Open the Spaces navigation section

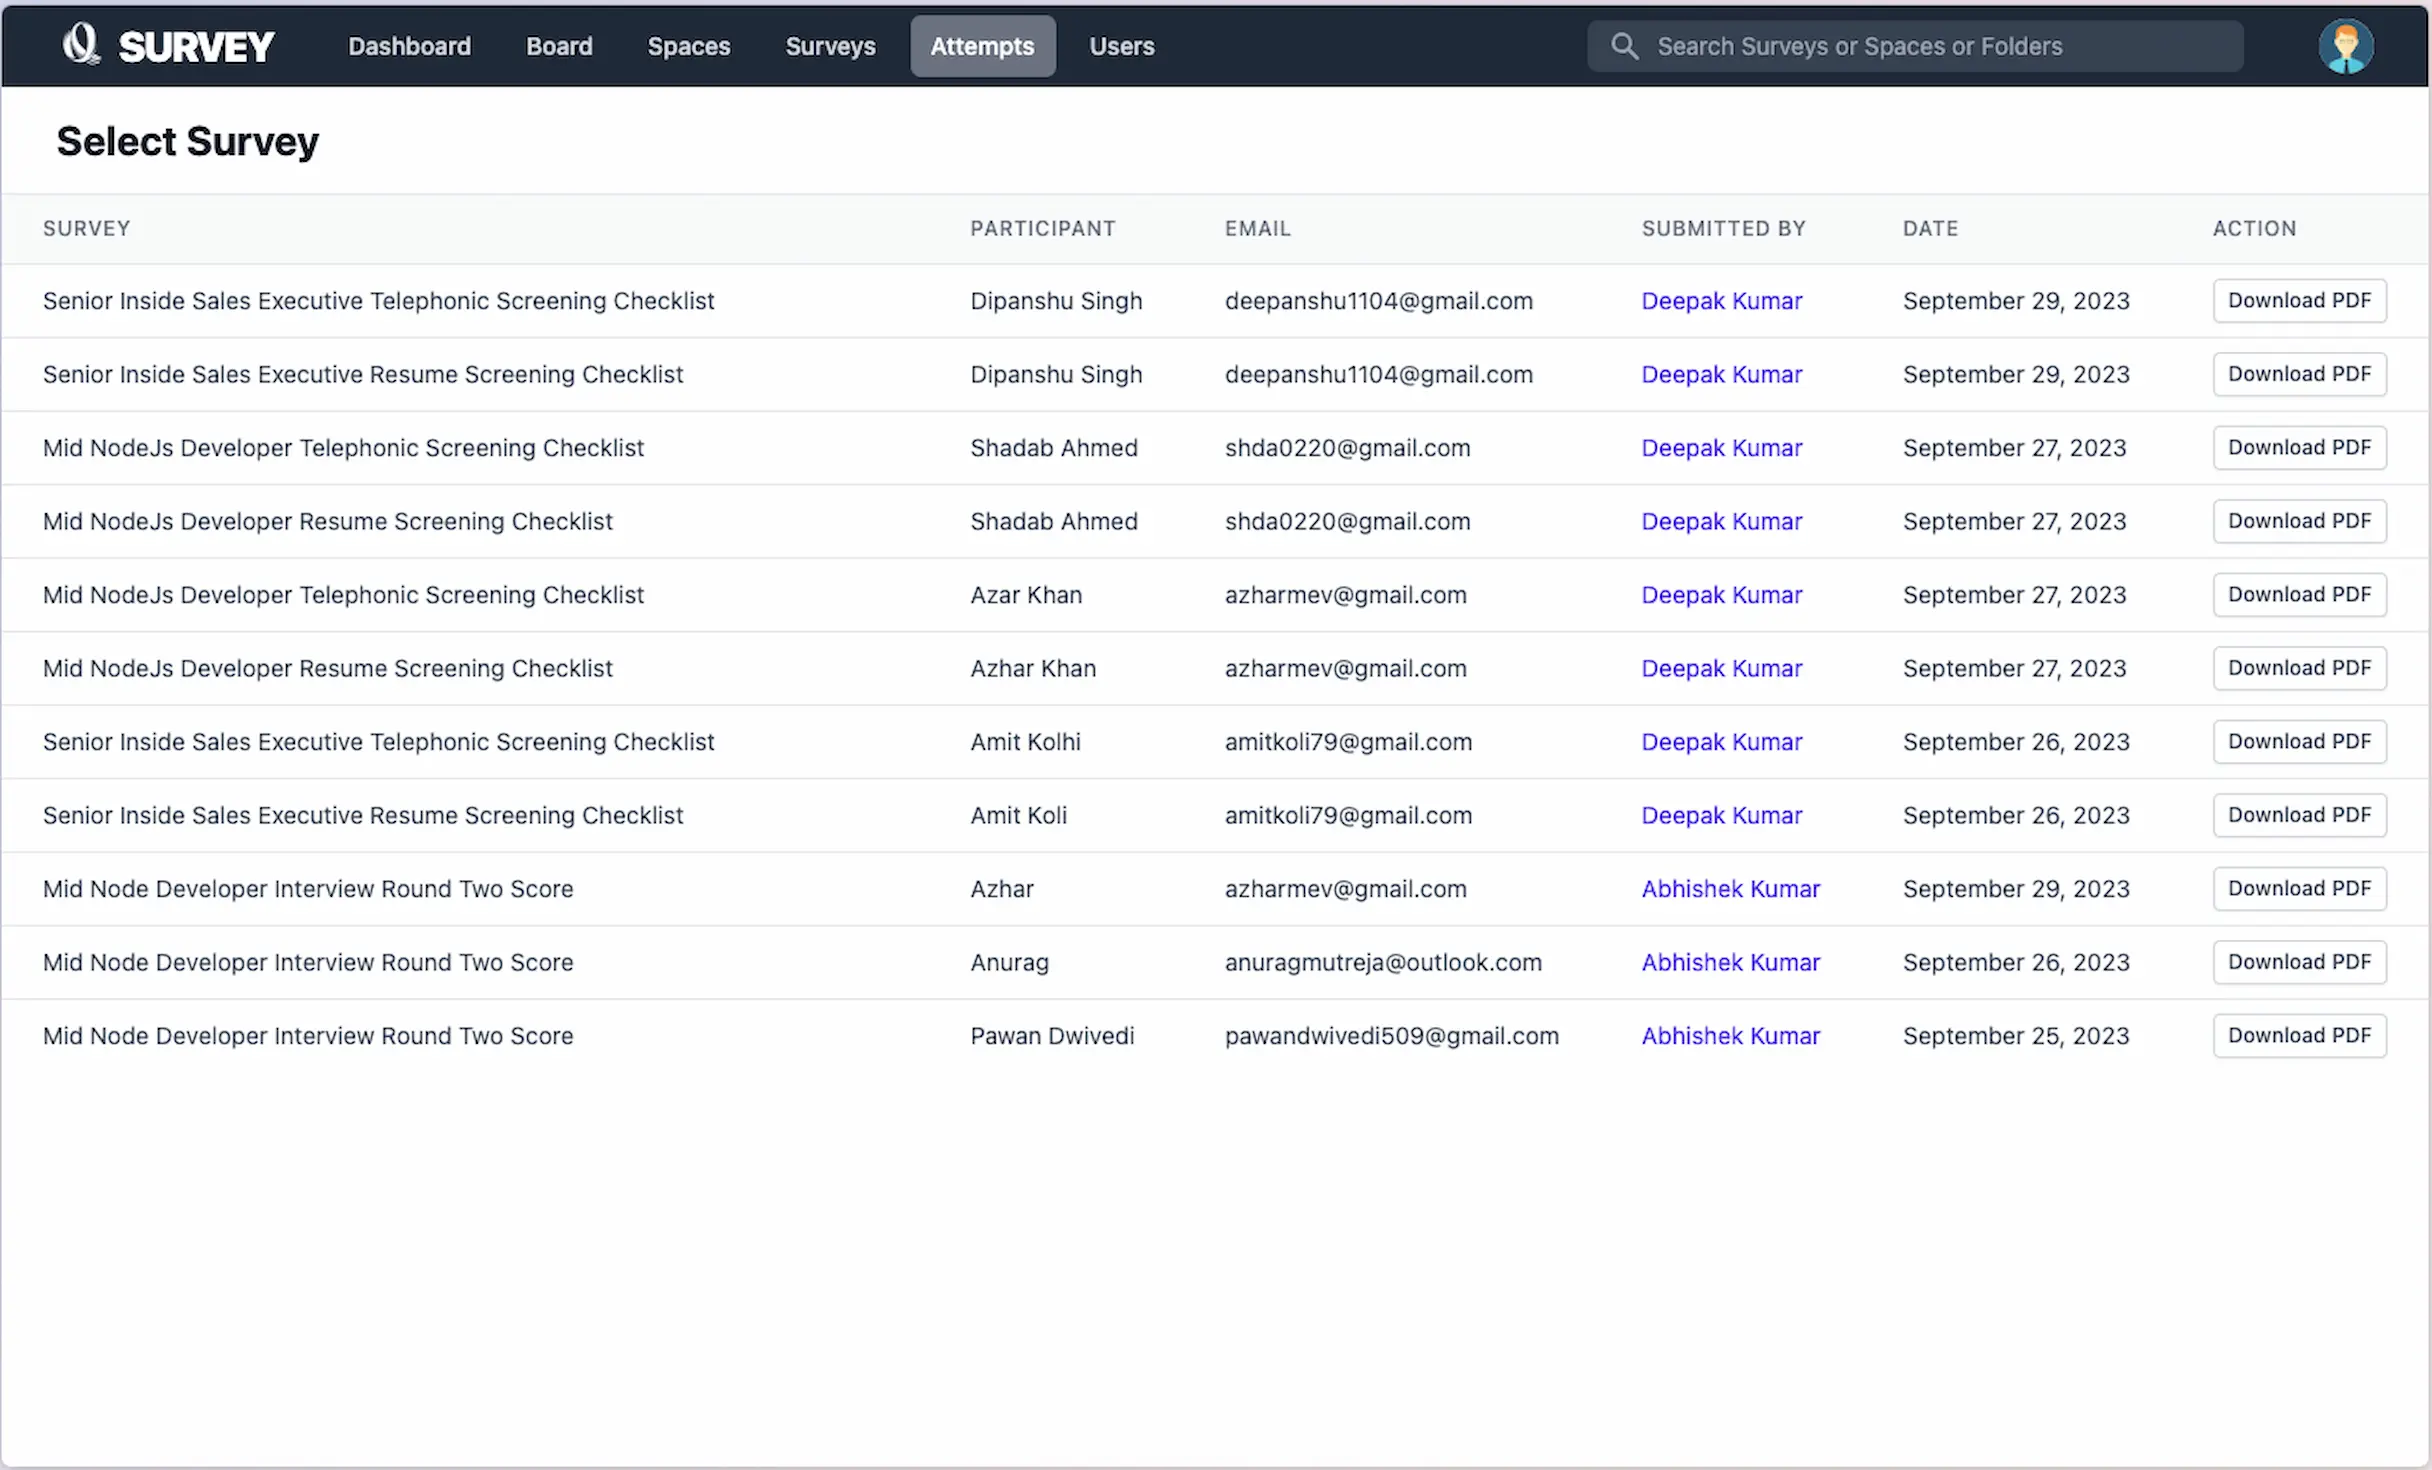coord(690,45)
